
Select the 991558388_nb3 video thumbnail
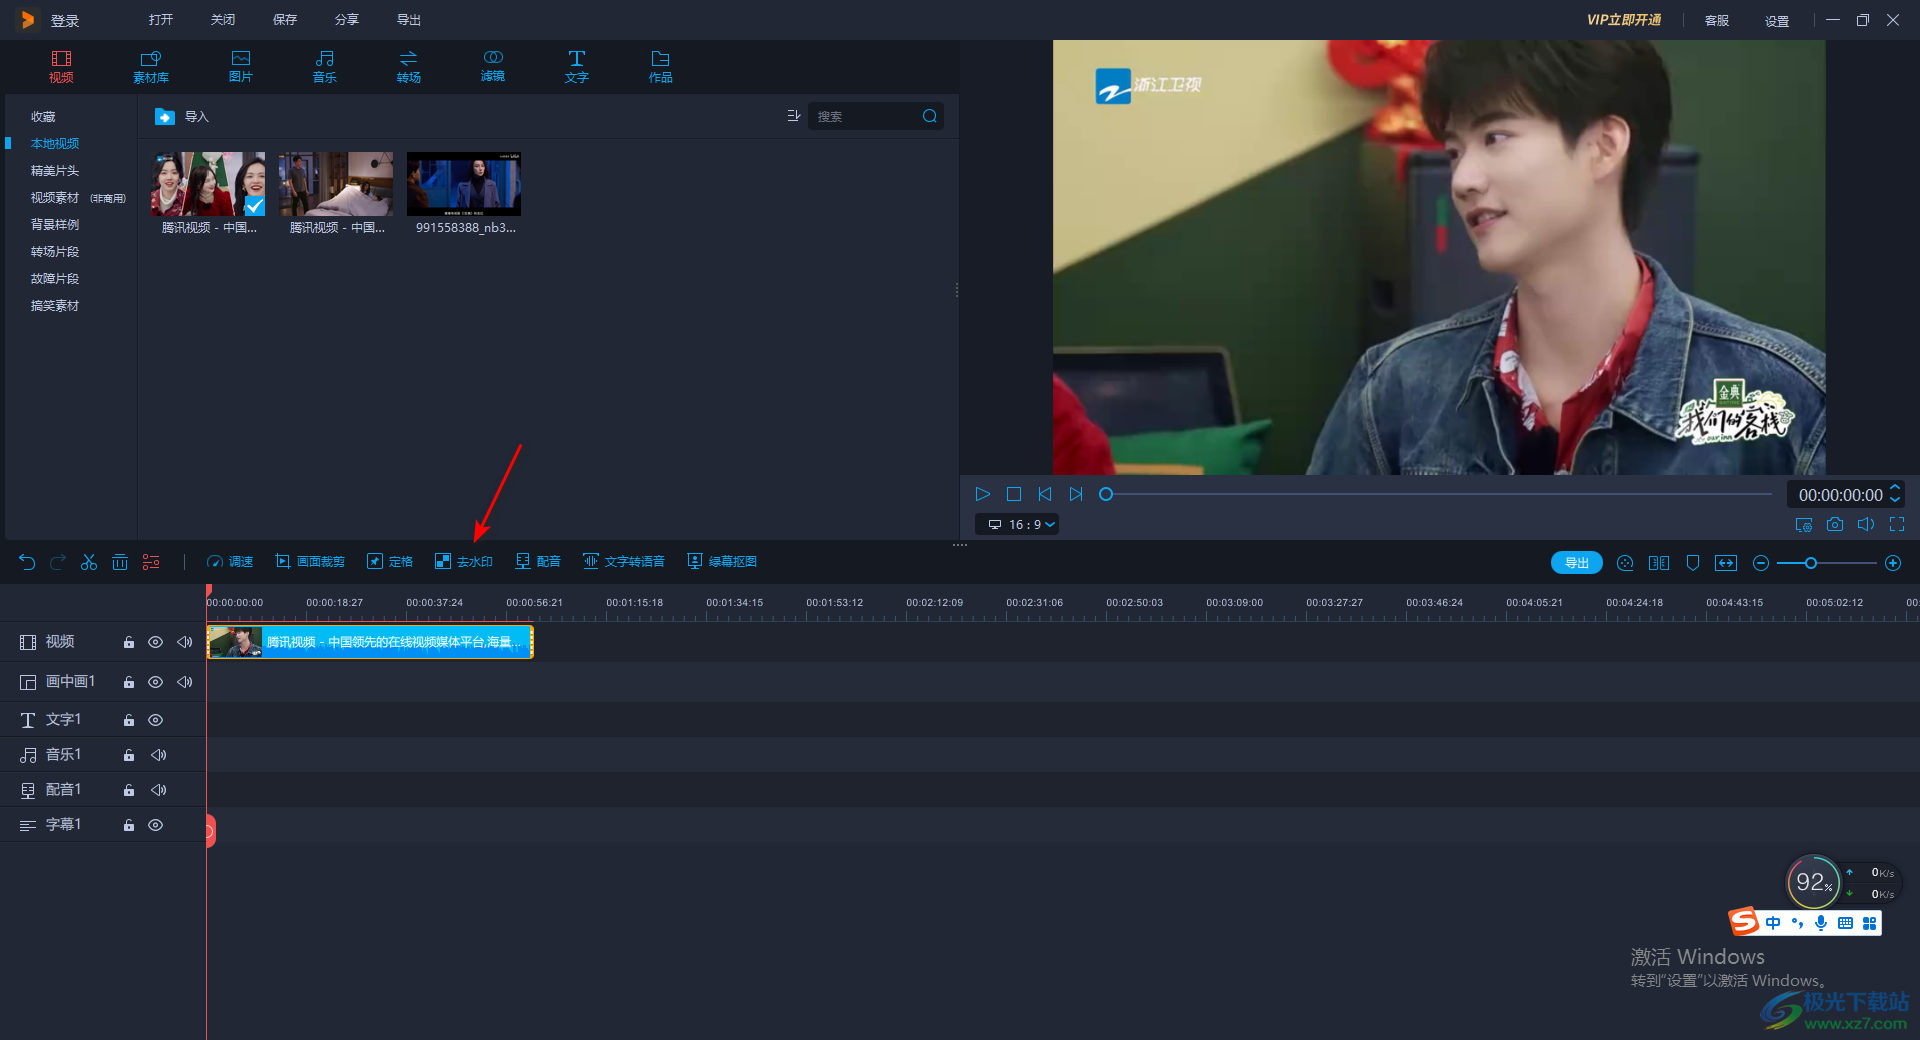click(464, 184)
